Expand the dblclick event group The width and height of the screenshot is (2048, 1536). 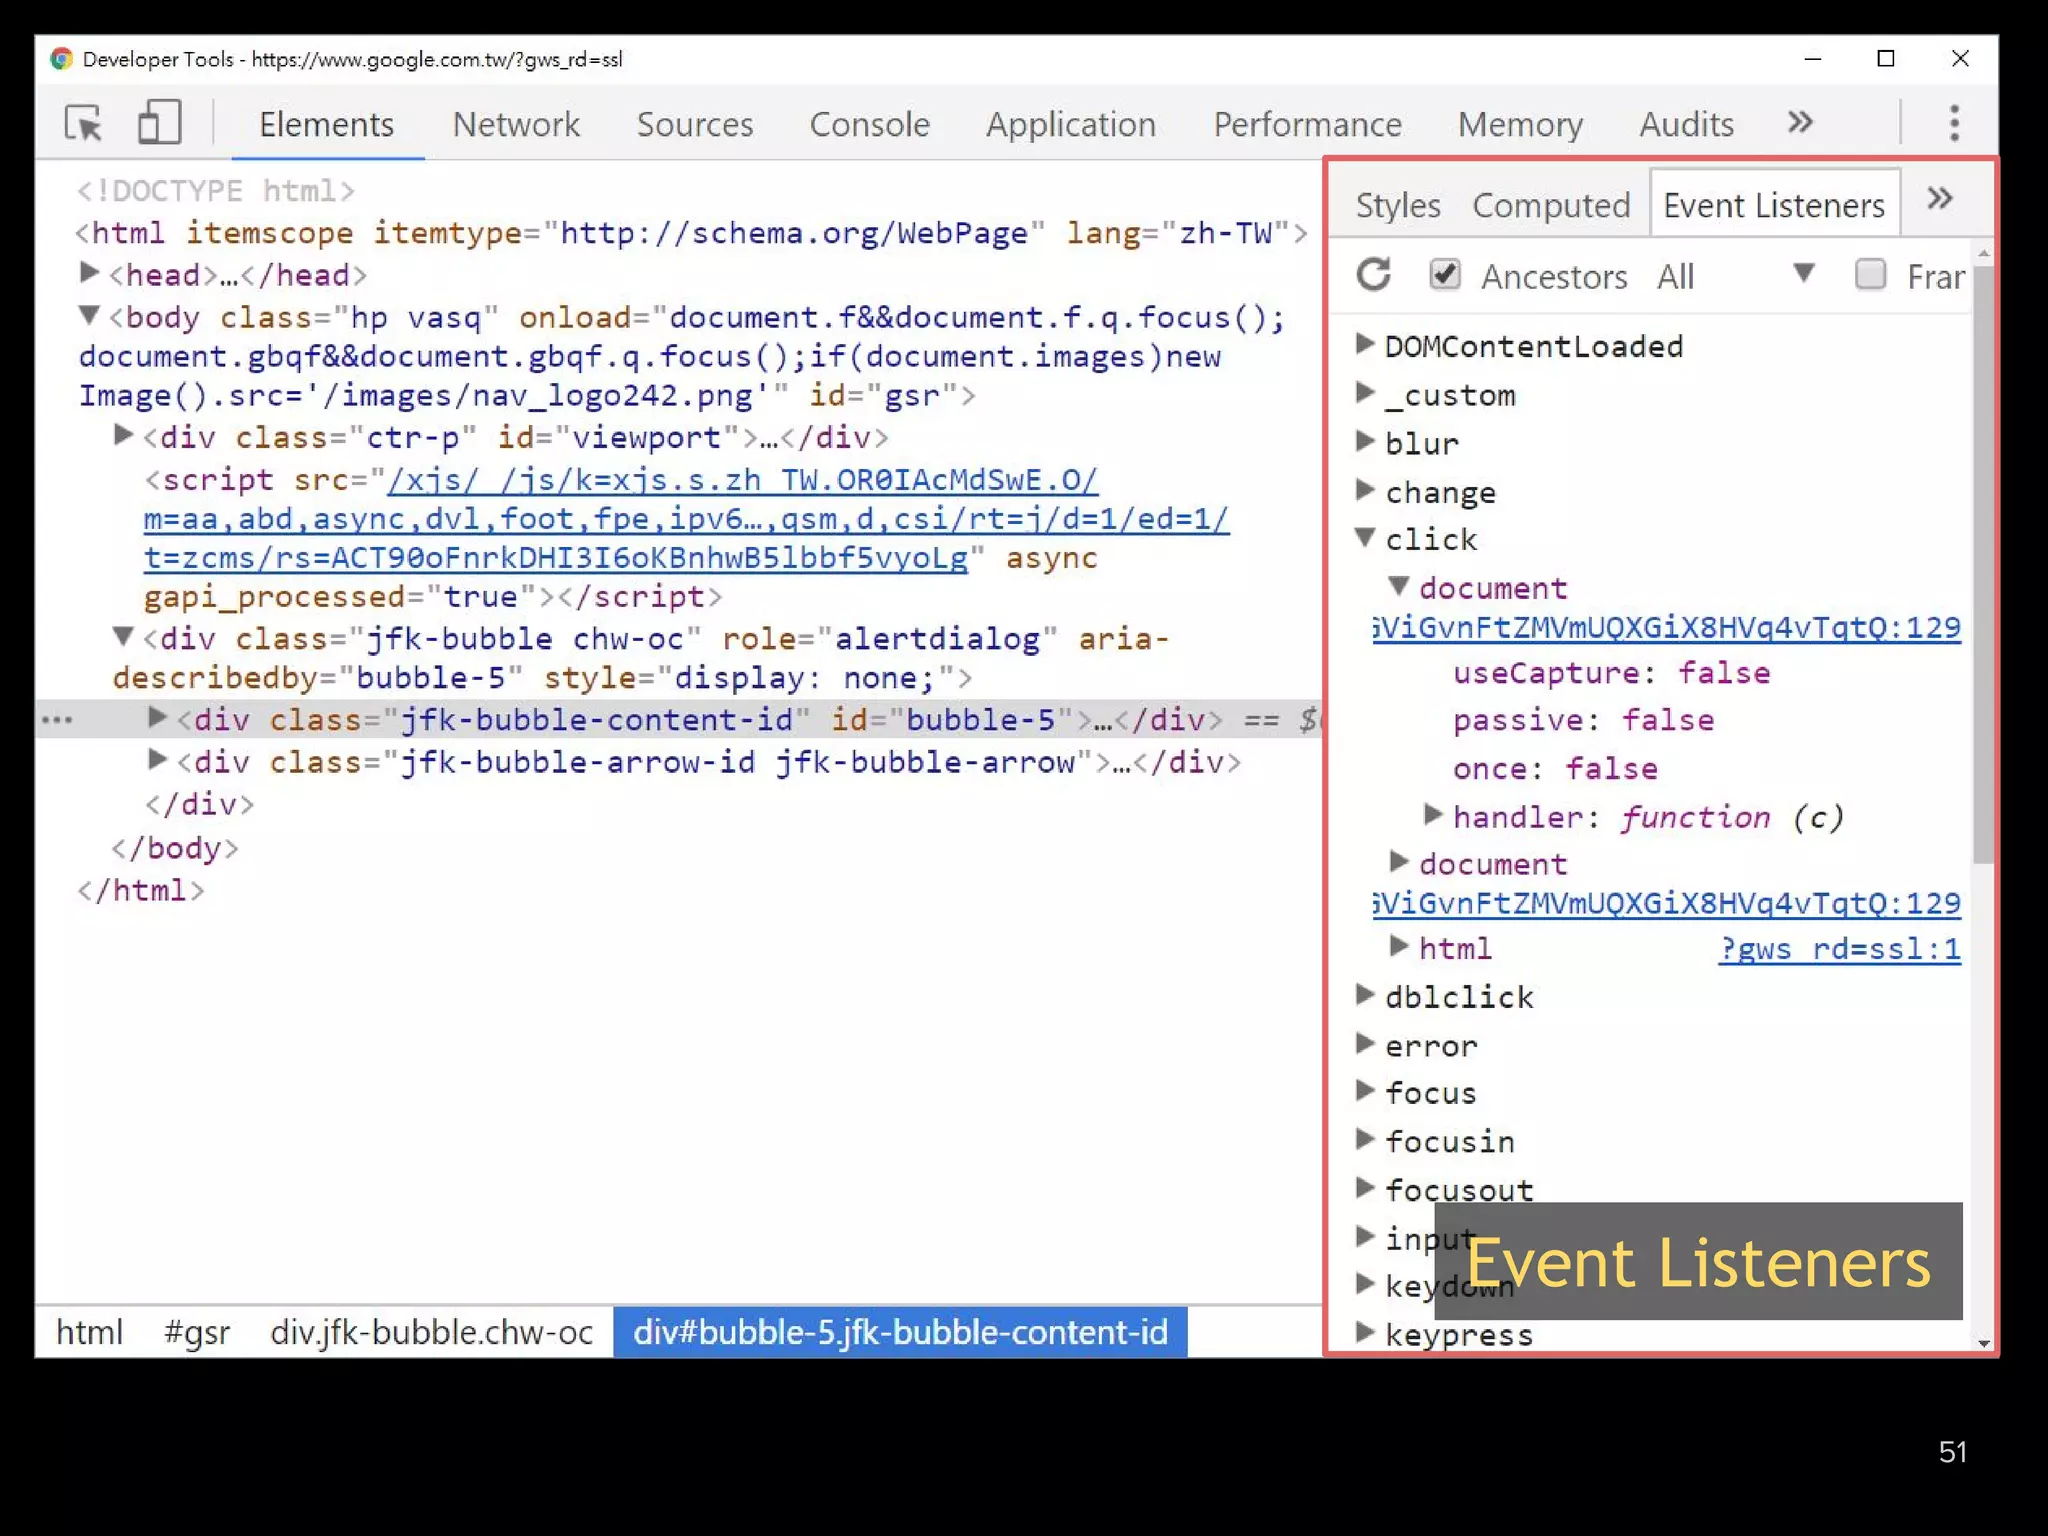tap(1365, 994)
